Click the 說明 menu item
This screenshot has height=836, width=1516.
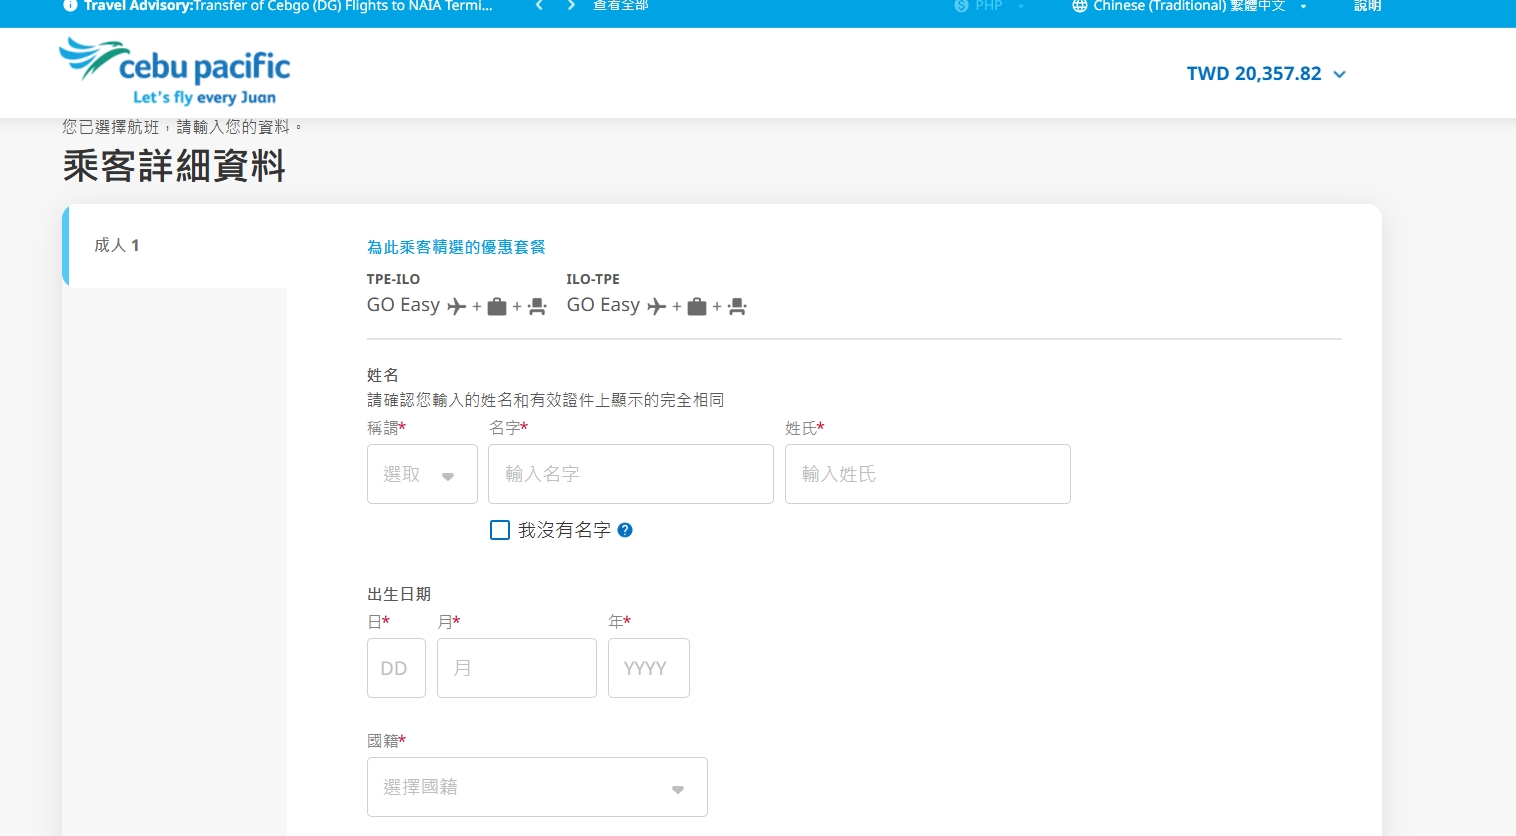pos(1367,6)
